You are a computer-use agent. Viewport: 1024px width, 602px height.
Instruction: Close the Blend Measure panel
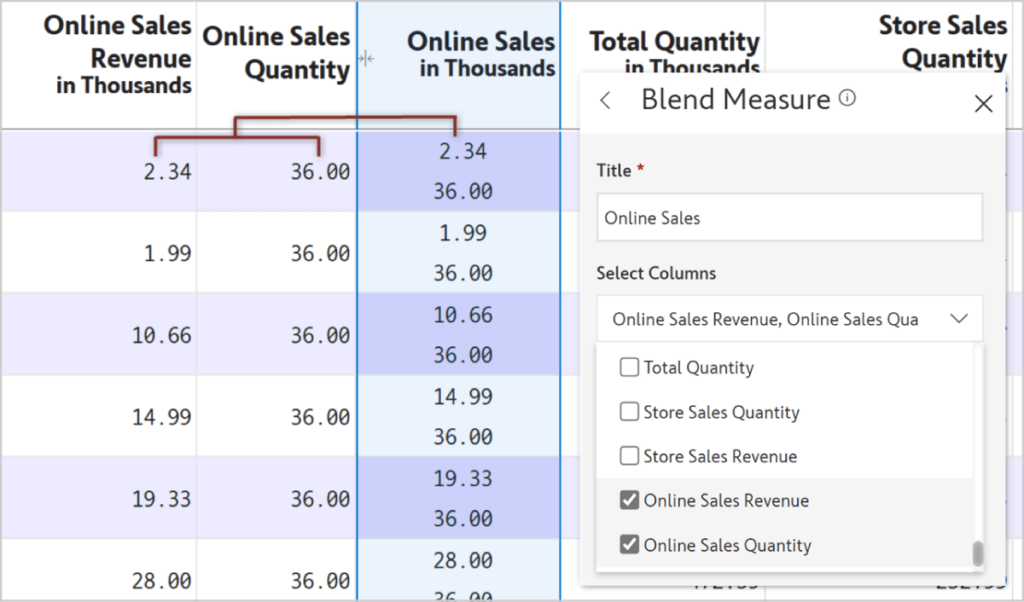tap(983, 103)
